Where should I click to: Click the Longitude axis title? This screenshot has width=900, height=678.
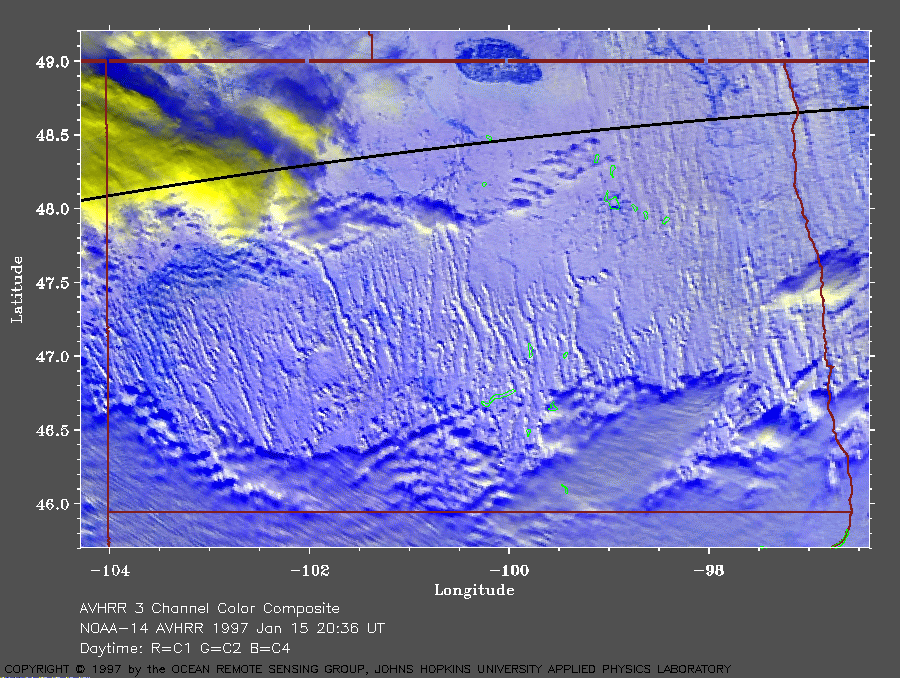(474, 590)
